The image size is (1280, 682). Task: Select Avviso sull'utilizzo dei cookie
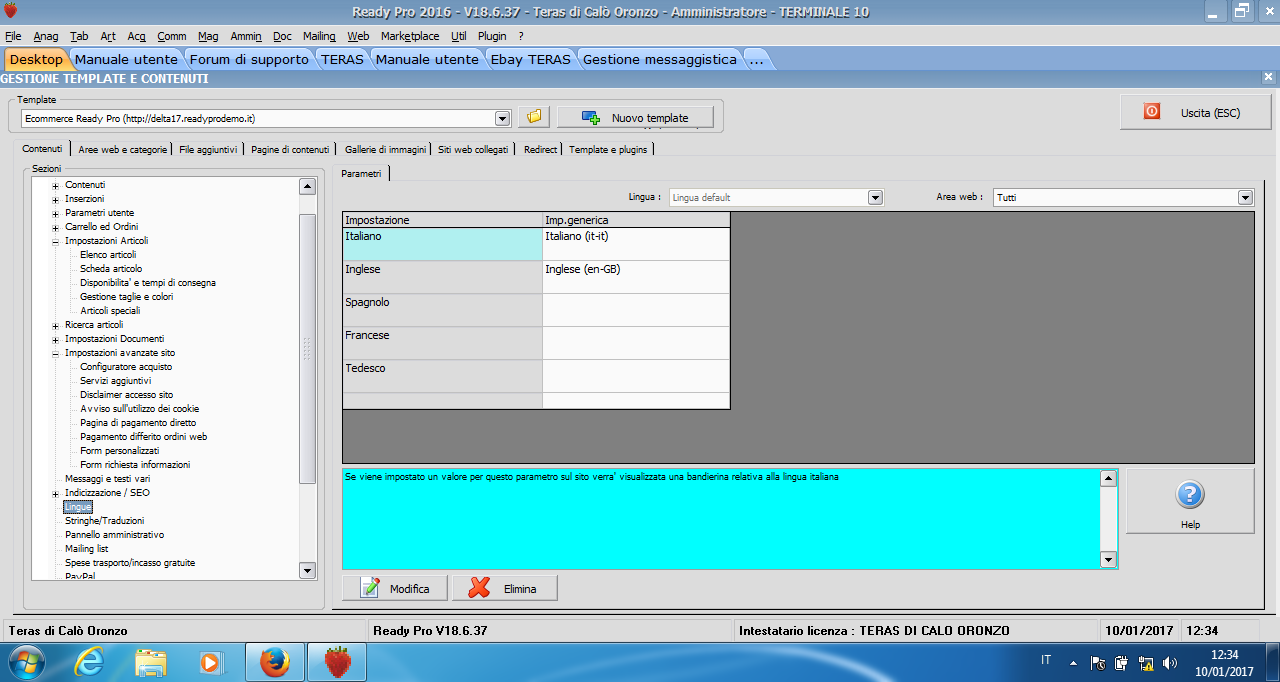[x=140, y=409]
